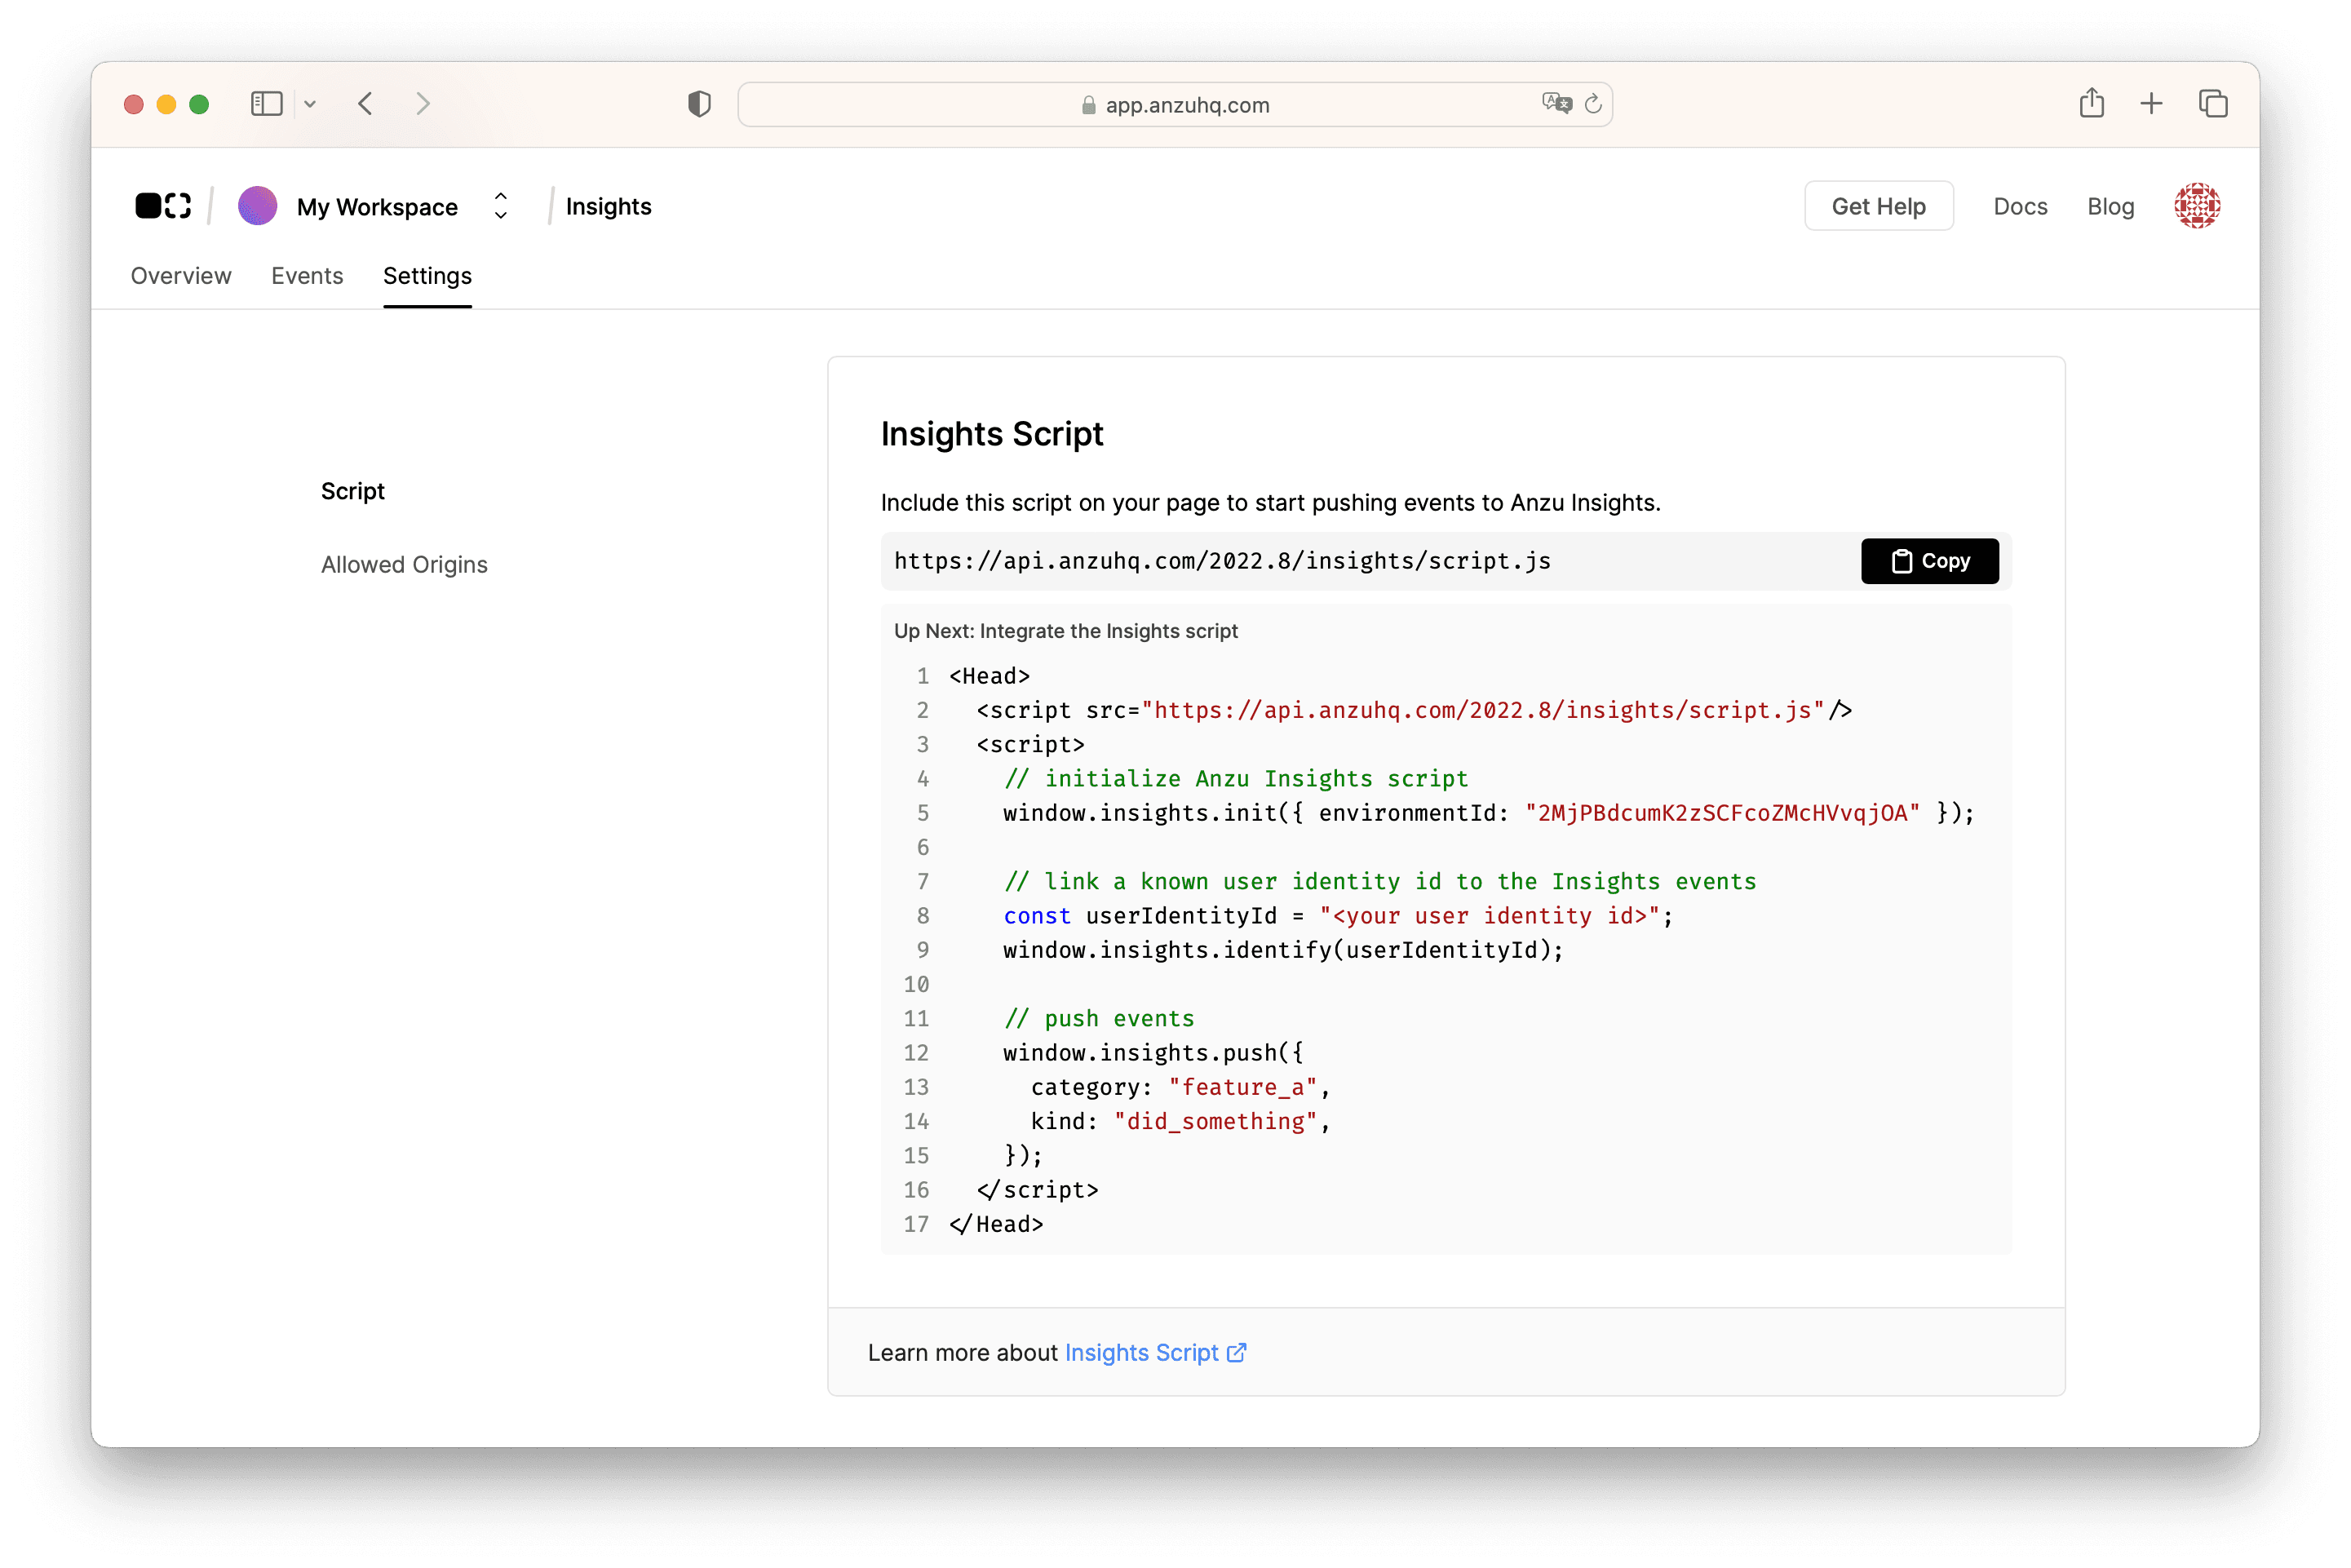The height and width of the screenshot is (1568, 2351).
Task: Click the "<your user identity id>" placeholder string
Action: (1489, 916)
